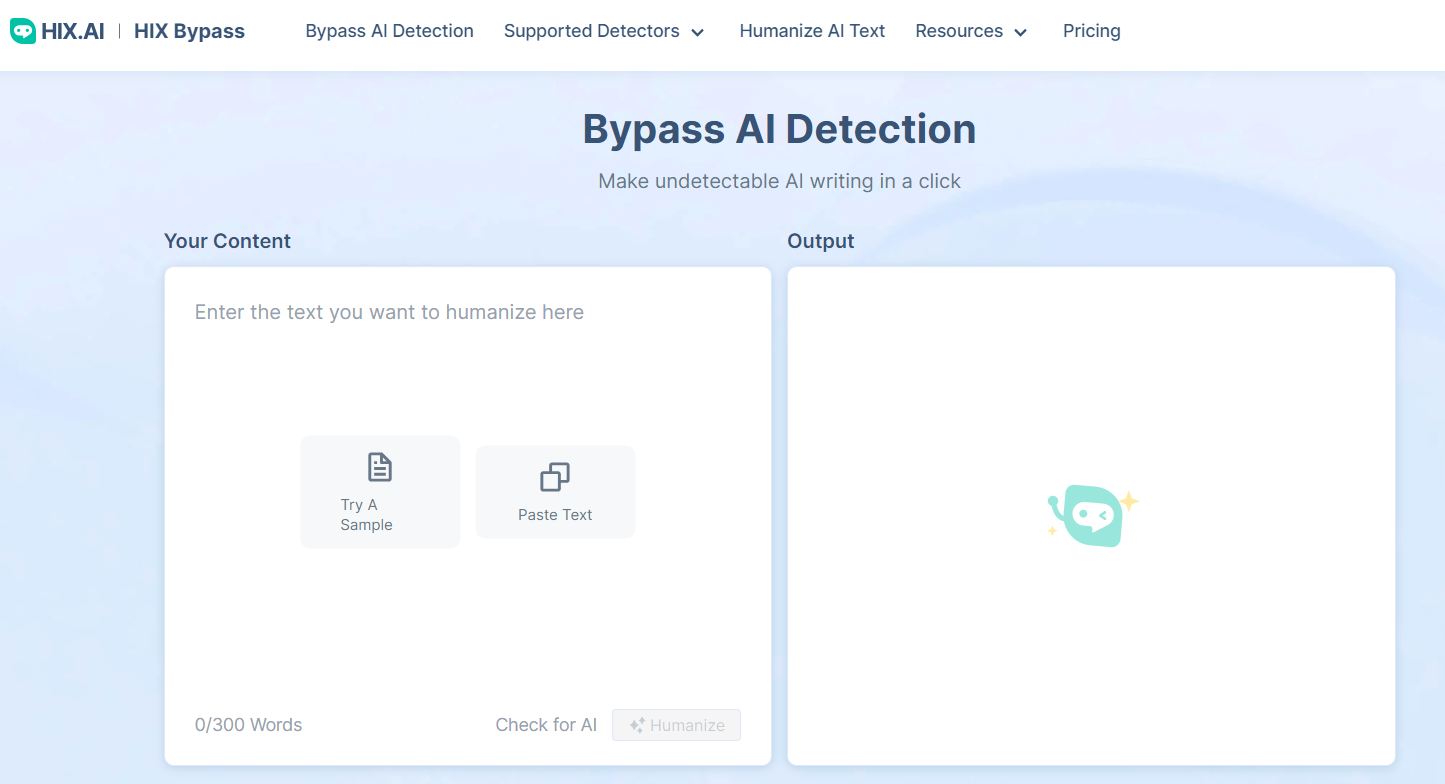Click the Check for AI link

pos(546,724)
